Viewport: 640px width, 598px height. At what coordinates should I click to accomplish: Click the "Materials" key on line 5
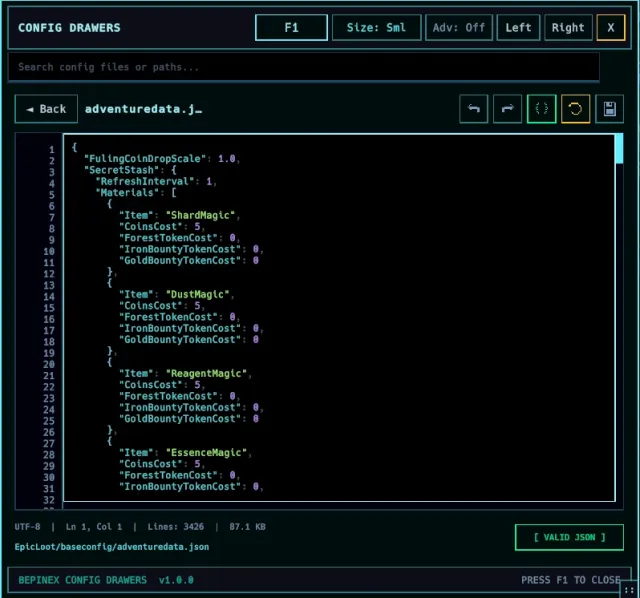pyautogui.click(x=128, y=193)
